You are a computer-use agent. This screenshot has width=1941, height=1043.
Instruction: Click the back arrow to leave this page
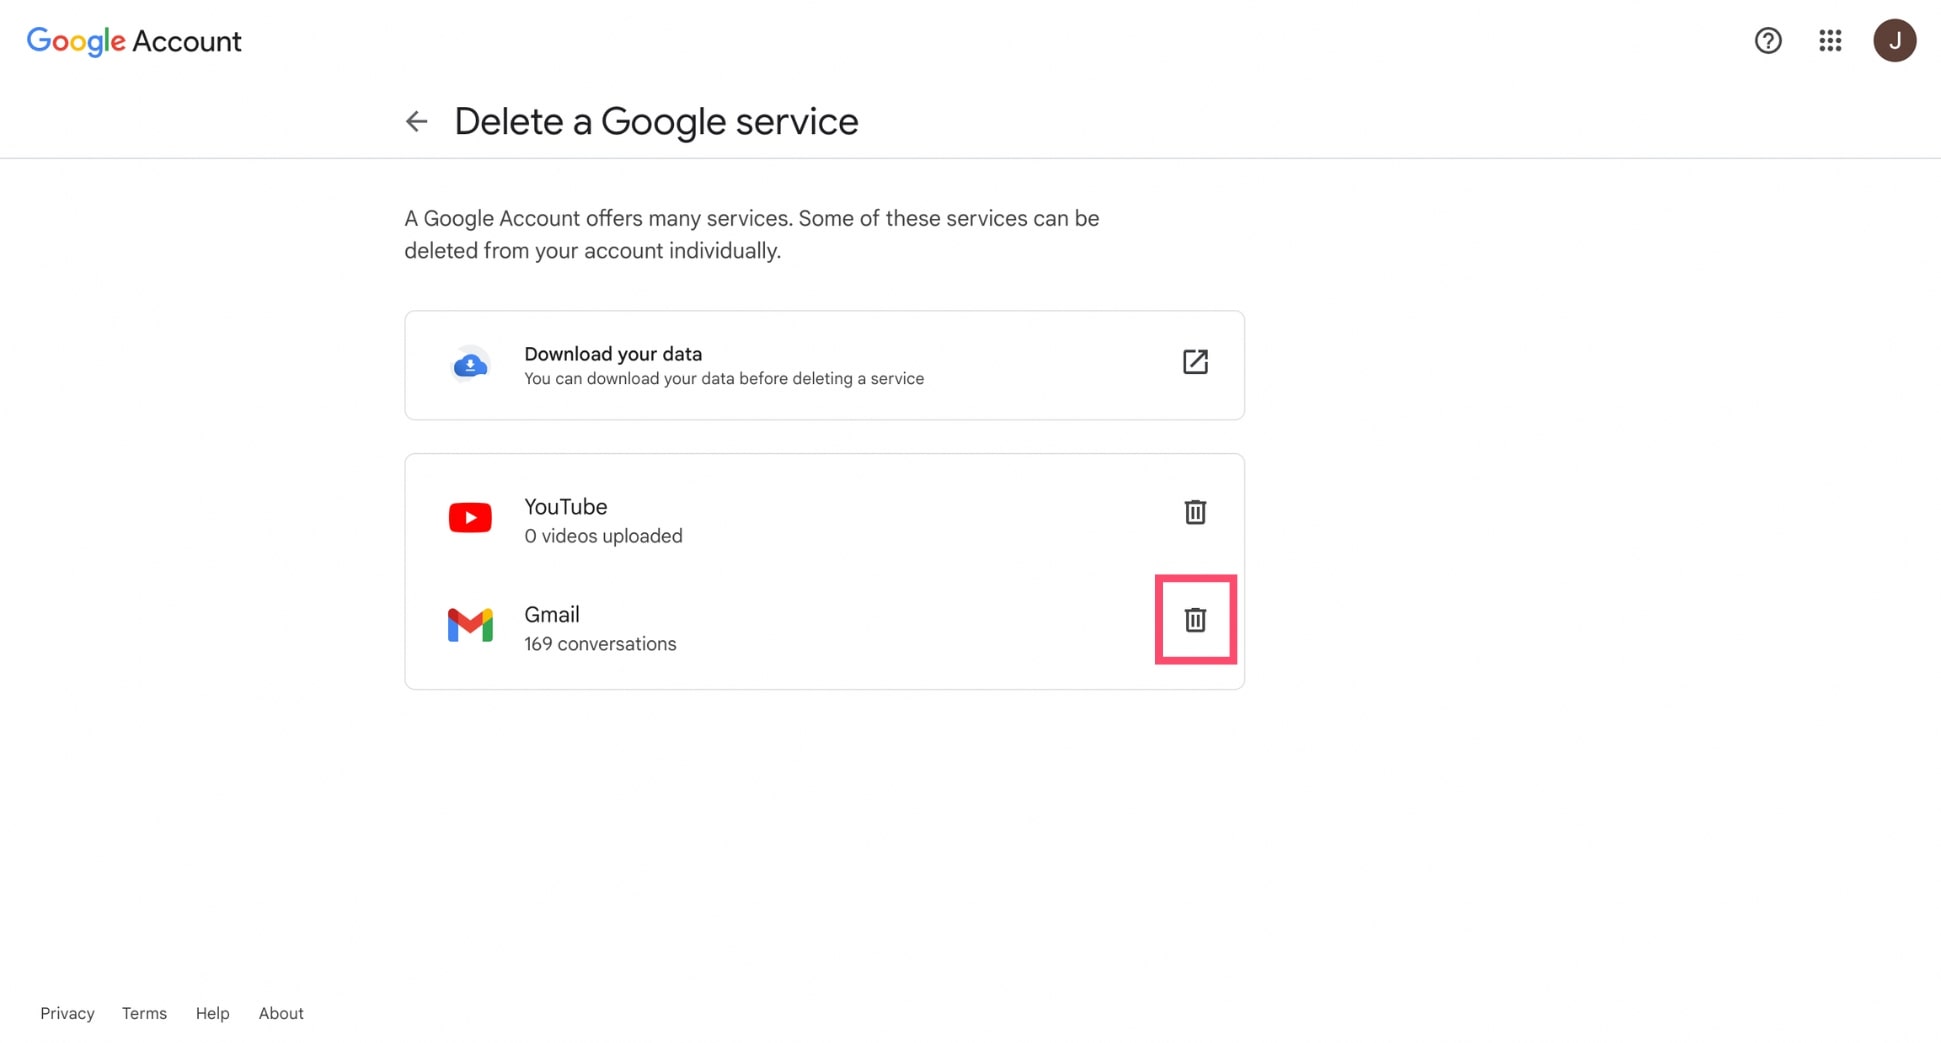click(416, 120)
